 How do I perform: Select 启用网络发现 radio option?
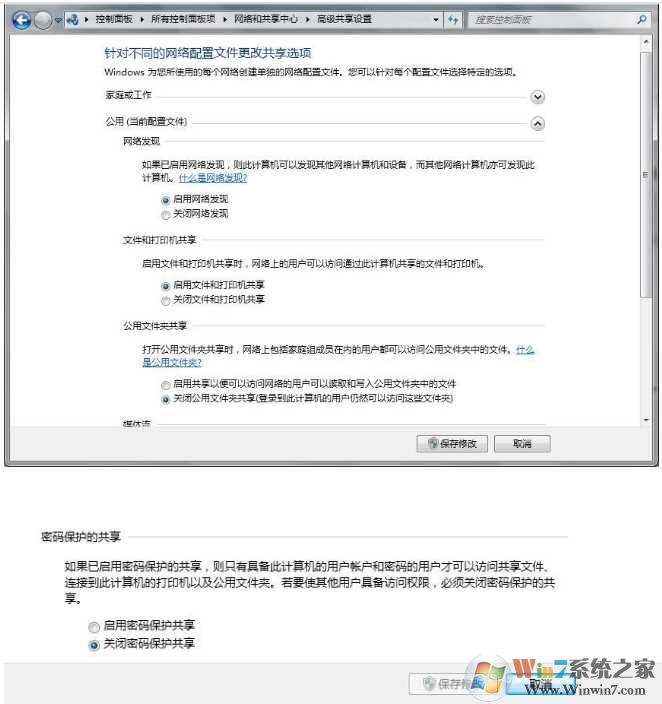(166, 200)
